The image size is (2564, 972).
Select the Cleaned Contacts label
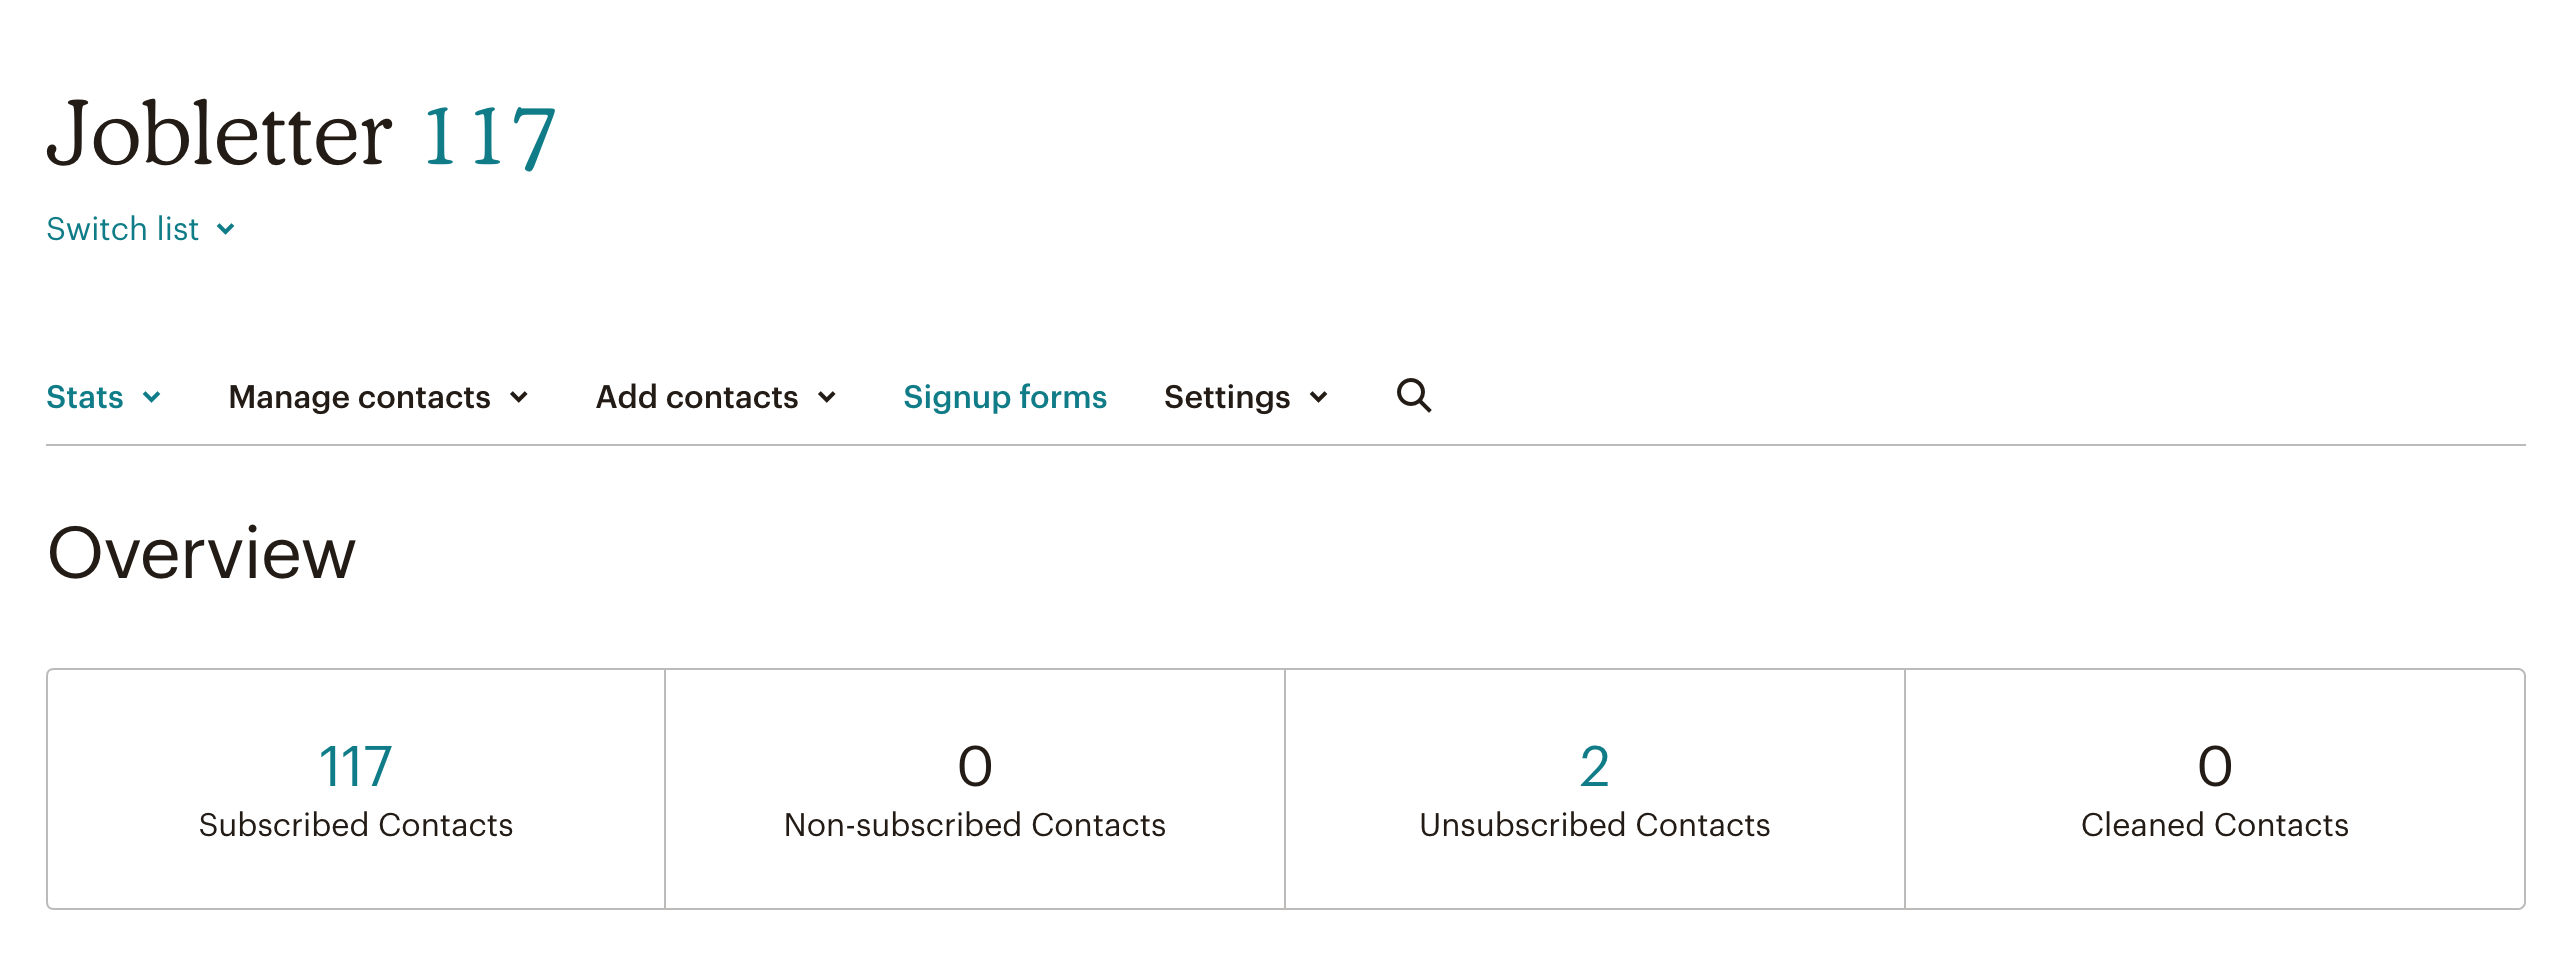[2214, 825]
